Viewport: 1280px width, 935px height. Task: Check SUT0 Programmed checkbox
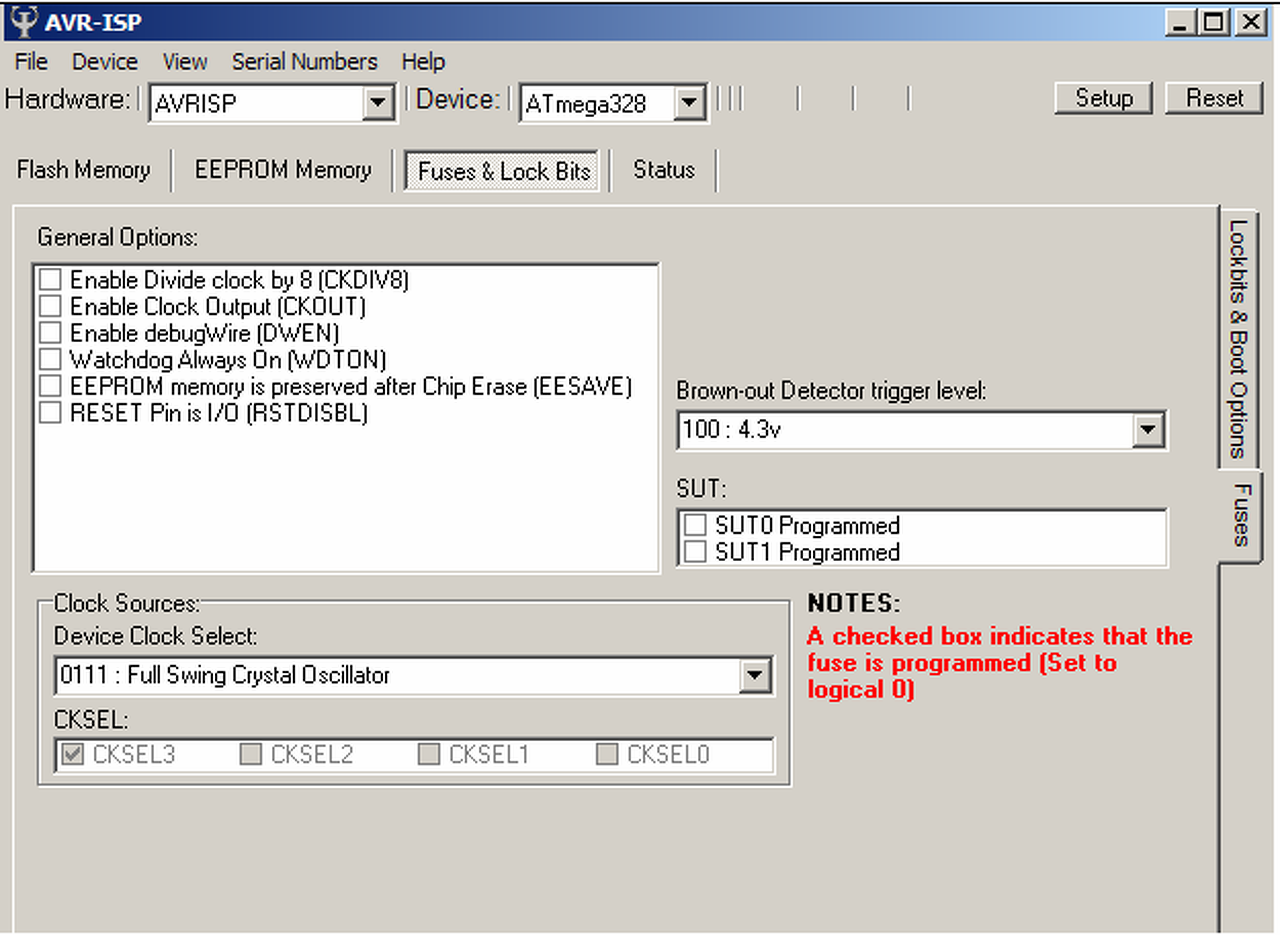click(x=695, y=525)
